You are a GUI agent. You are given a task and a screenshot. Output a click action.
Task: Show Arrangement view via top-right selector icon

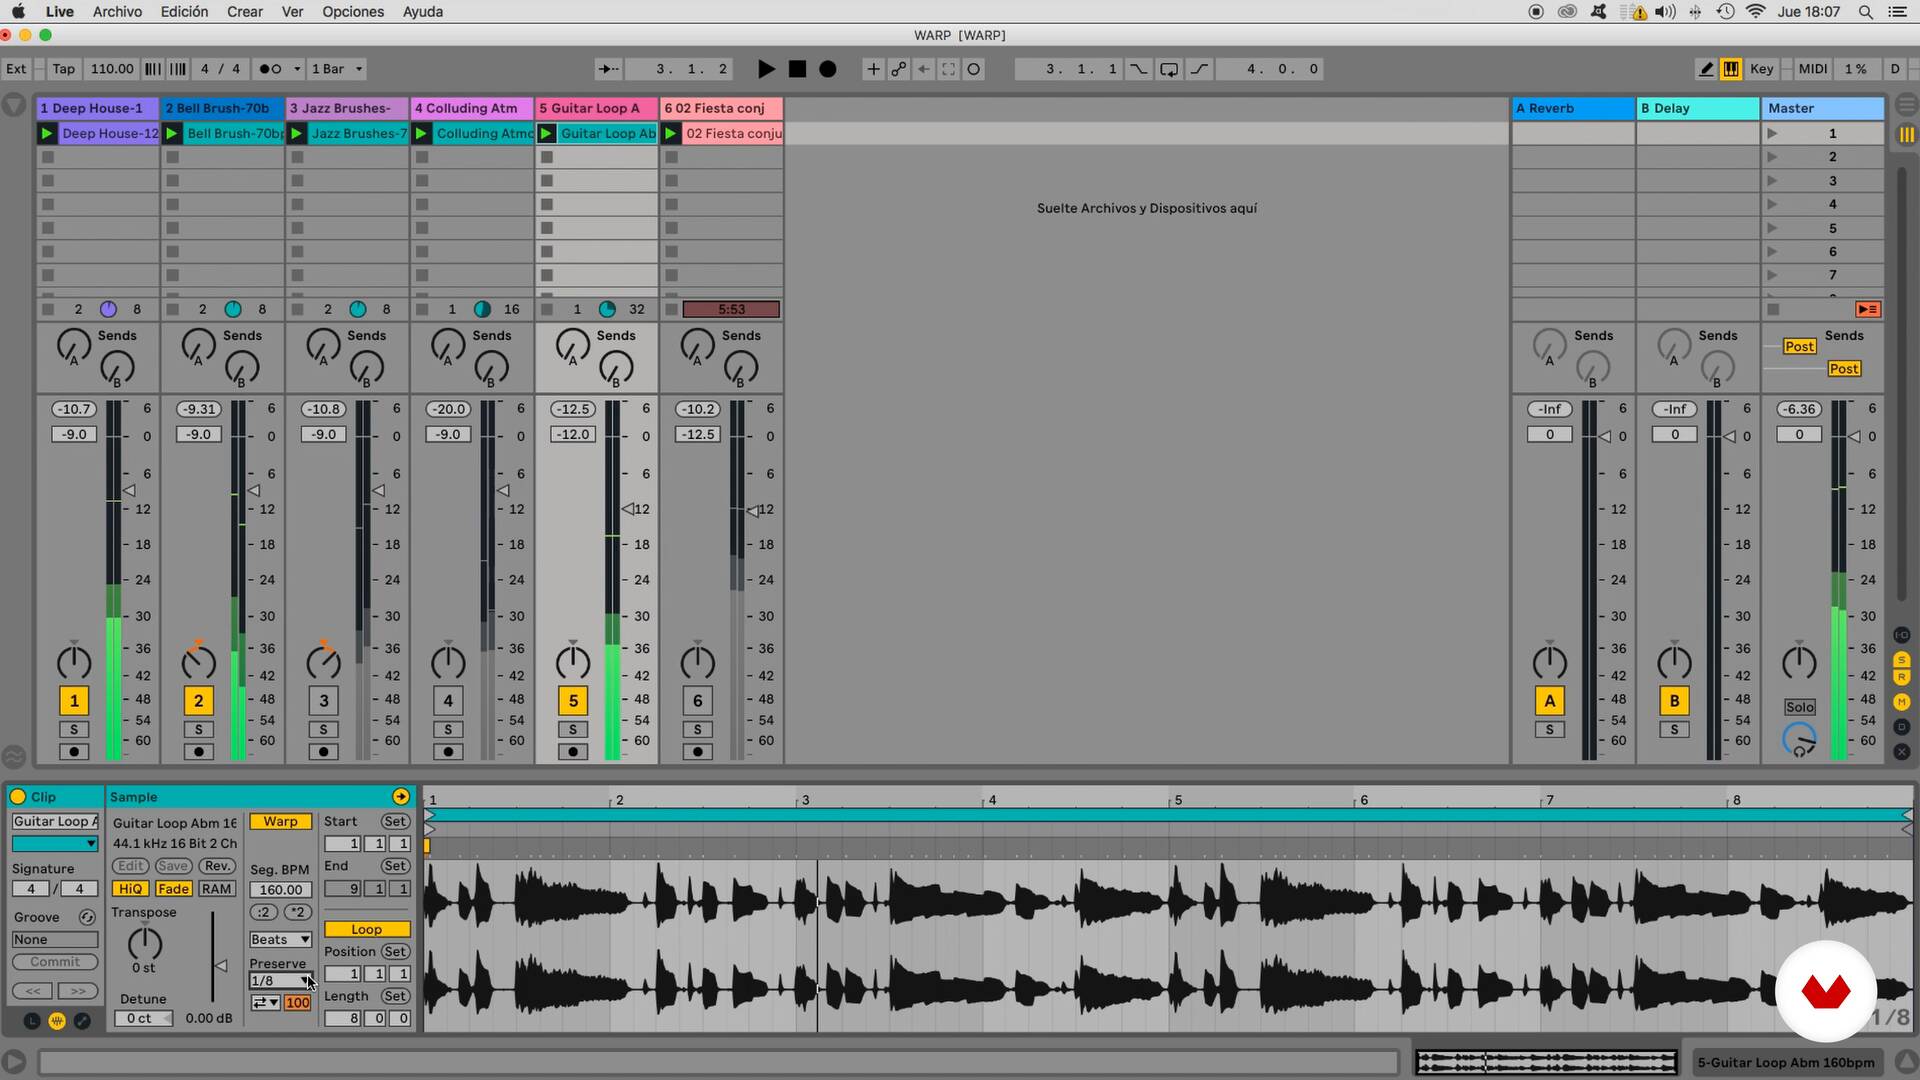[x=1906, y=104]
